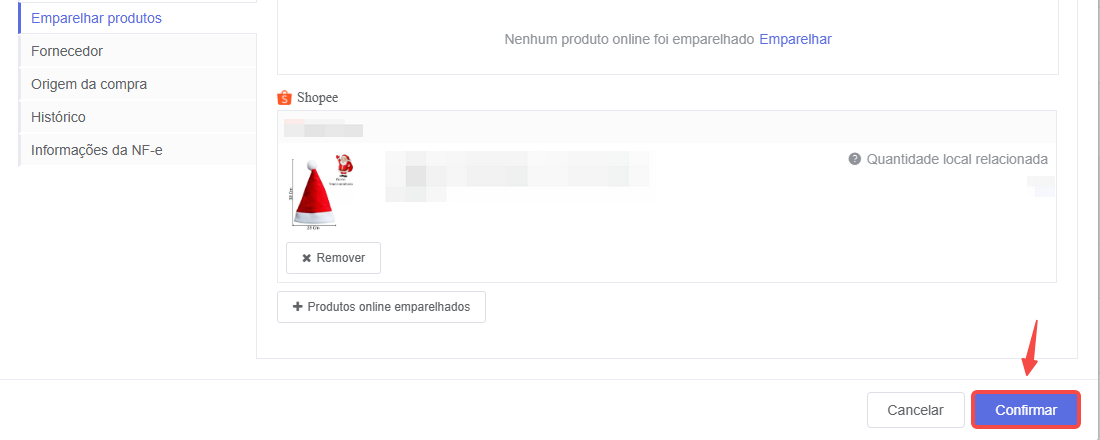The width and height of the screenshot is (1100, 440).
Task: Click the red arrow annotation above Confirmar
Action: pos(1030,348)
